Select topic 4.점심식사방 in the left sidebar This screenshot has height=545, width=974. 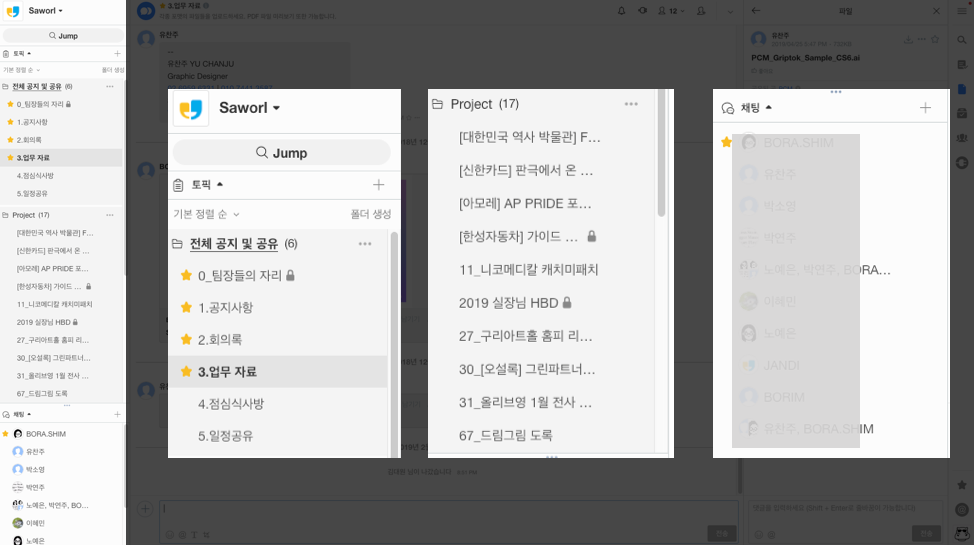tap(35, 175)
